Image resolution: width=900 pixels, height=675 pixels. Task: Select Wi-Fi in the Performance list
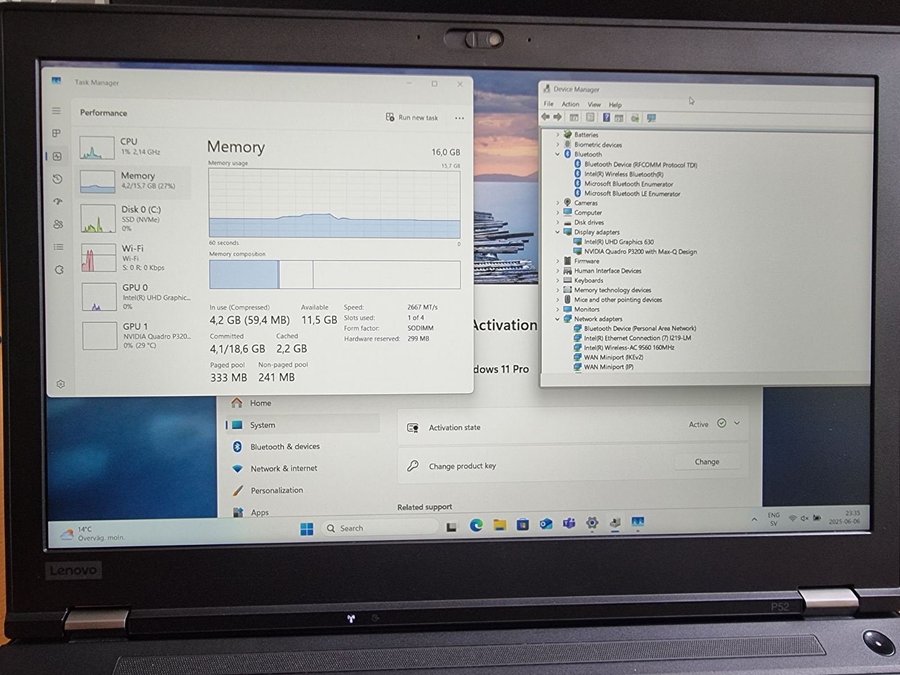click(135, 257)
